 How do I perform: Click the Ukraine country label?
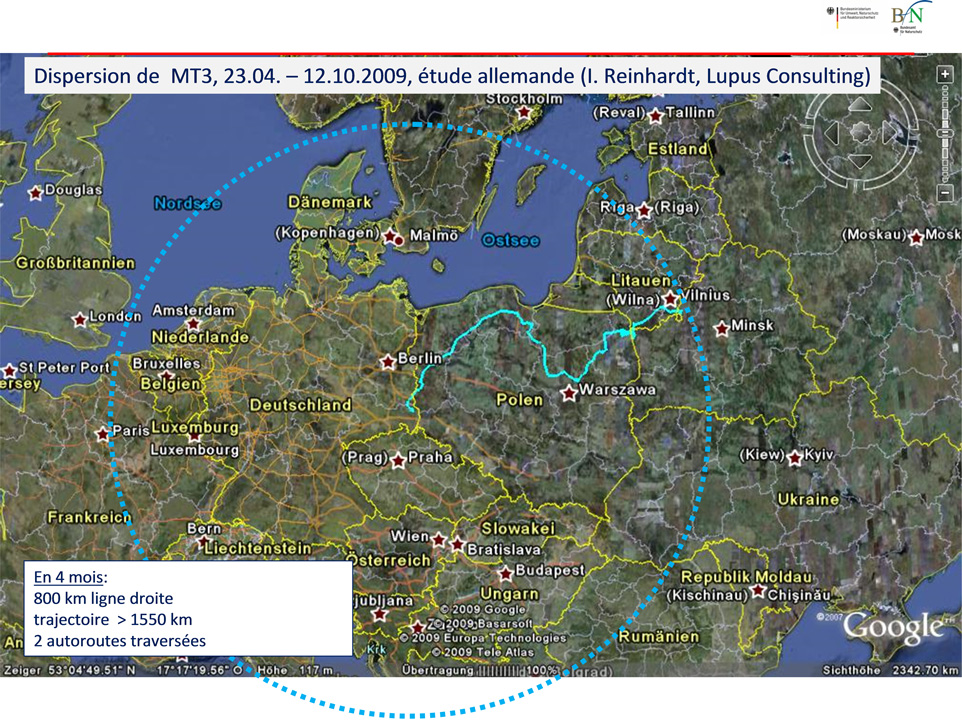(809, 499)
